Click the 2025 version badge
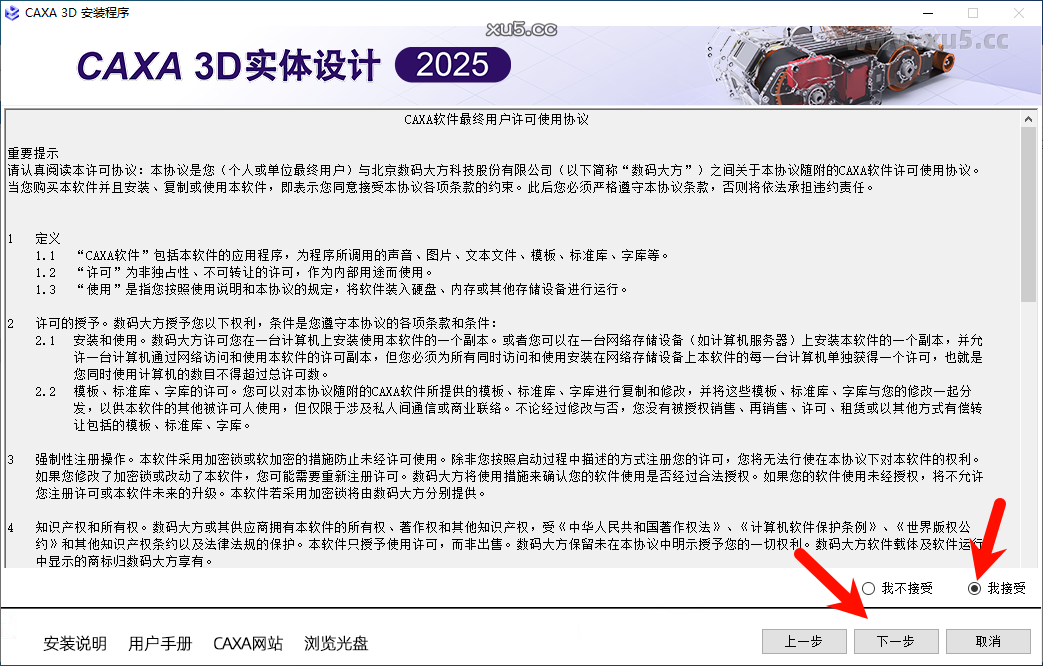Image resolution: width=1043 pixels, height=666 pixels. tap(452, 63)
